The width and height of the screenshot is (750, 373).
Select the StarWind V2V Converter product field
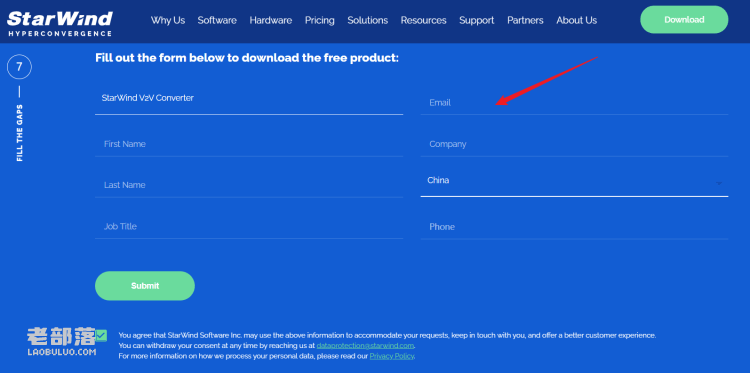(249, 98)
